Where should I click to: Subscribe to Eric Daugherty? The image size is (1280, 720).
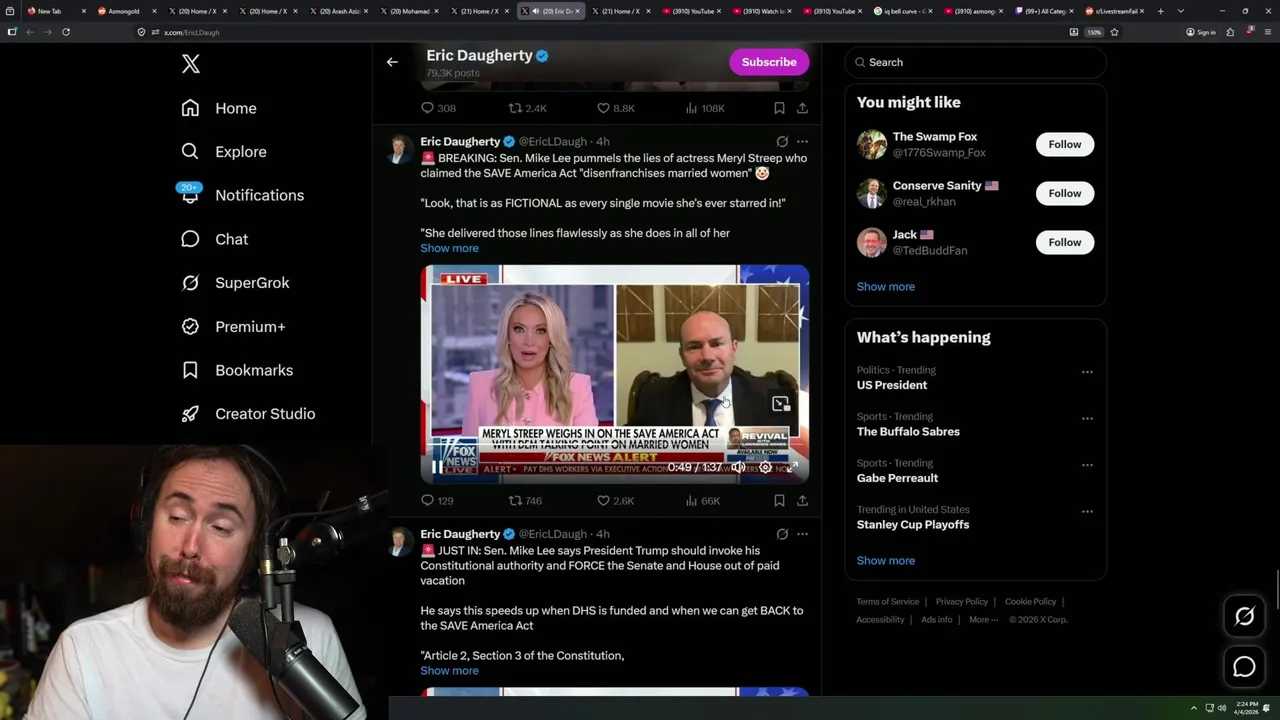(769, 62)
